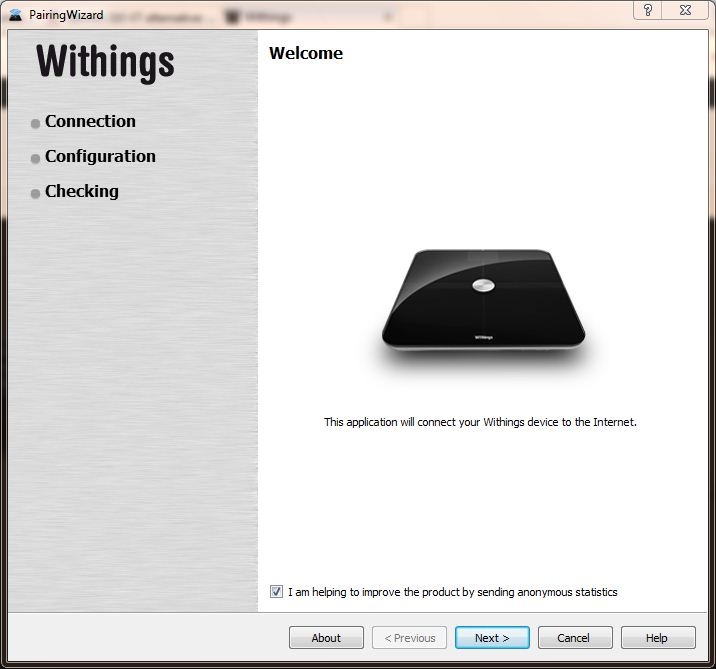Image resolution: width=716 pixels, height=669 pixels.
Task: Click the PairingWizard title bar app icon
Action: coord(16,15)
